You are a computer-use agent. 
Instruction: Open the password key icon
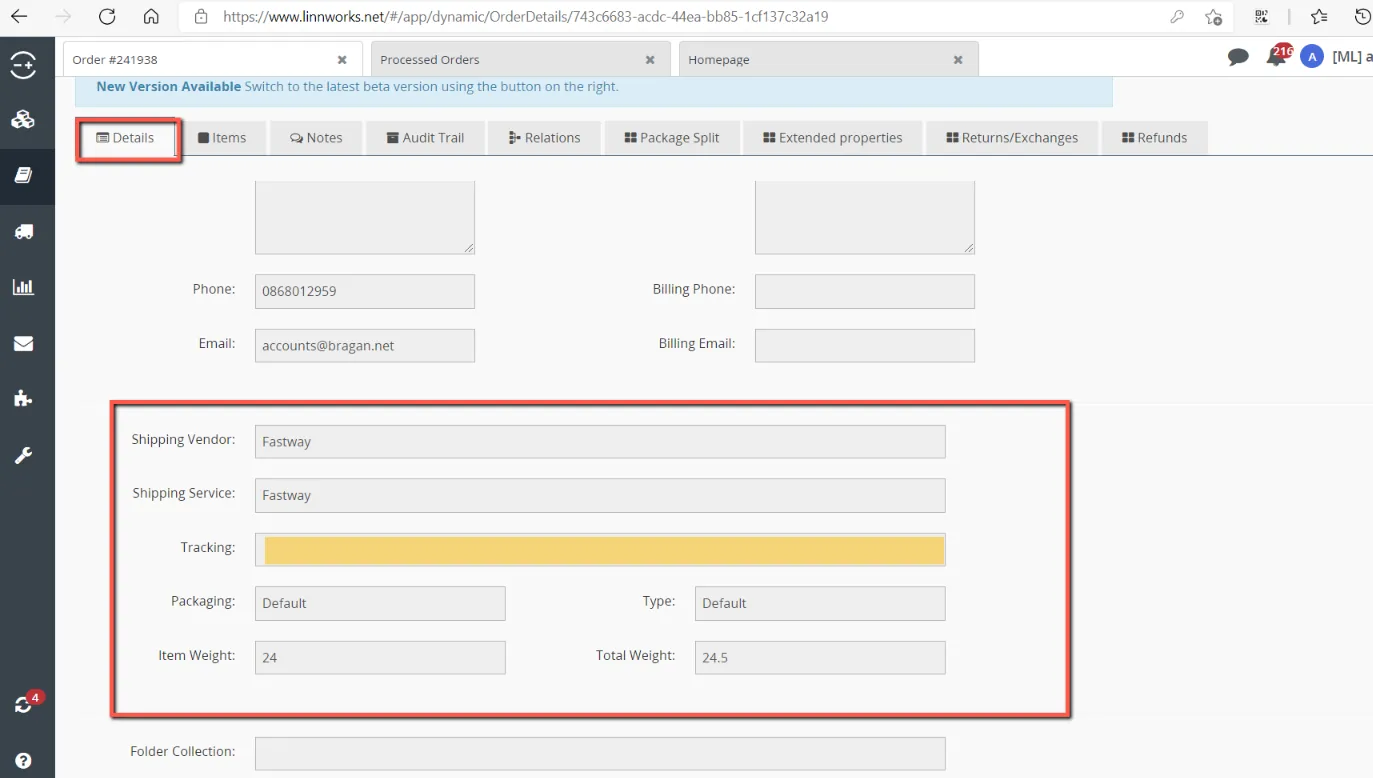click(x=1177, y=17)
